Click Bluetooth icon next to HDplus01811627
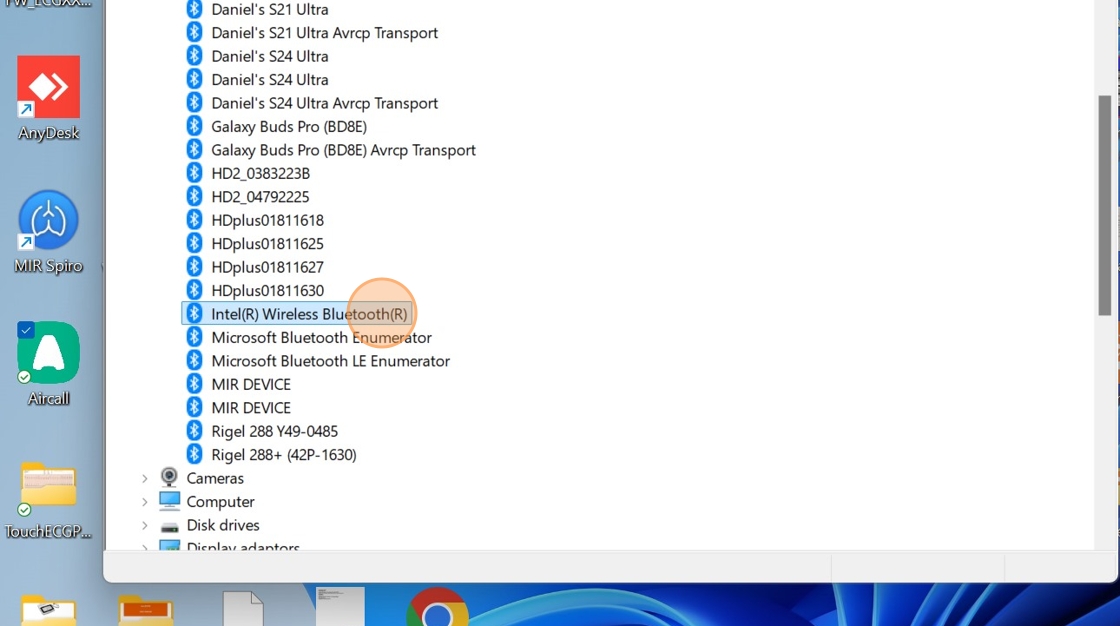This screenshot has height=626, width=1120. (x=194, y=267)
